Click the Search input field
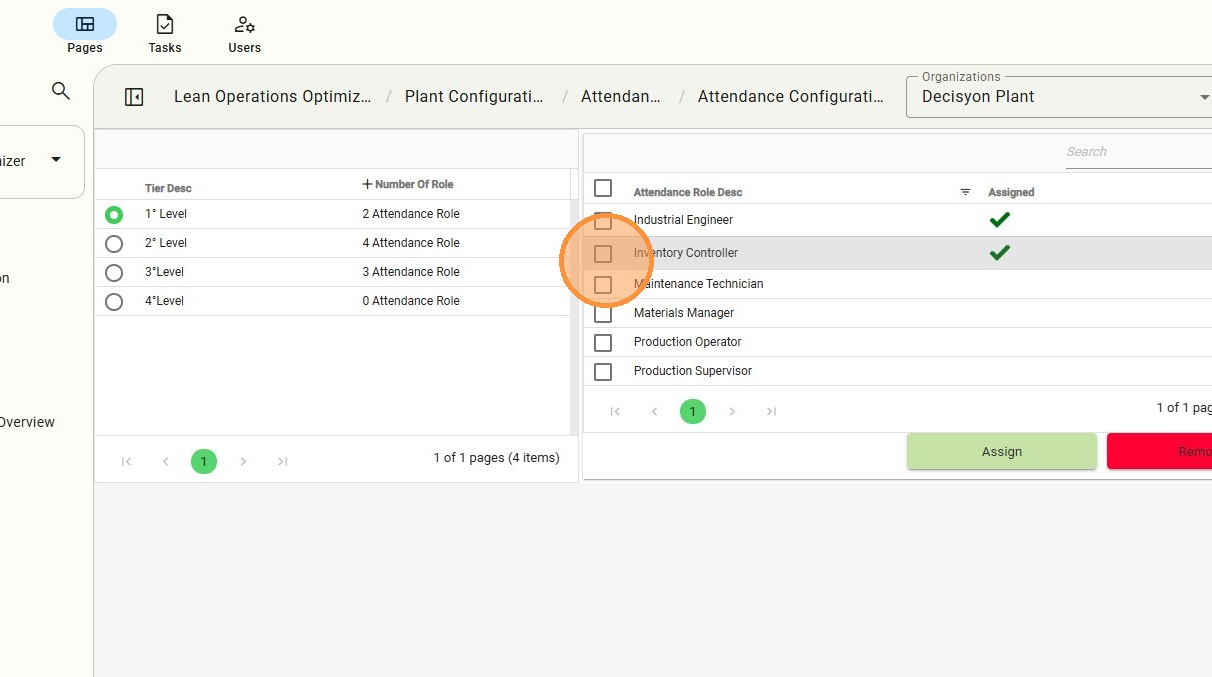This screenshot has width=1212, height=677. [1135, 152]
